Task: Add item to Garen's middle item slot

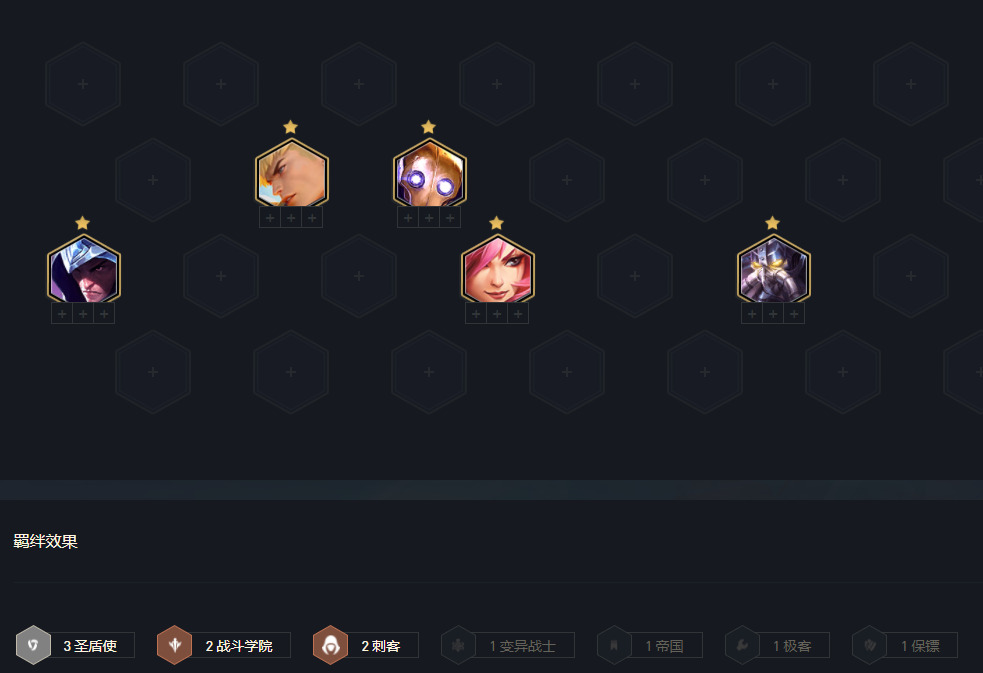Action: coord(291,218)
